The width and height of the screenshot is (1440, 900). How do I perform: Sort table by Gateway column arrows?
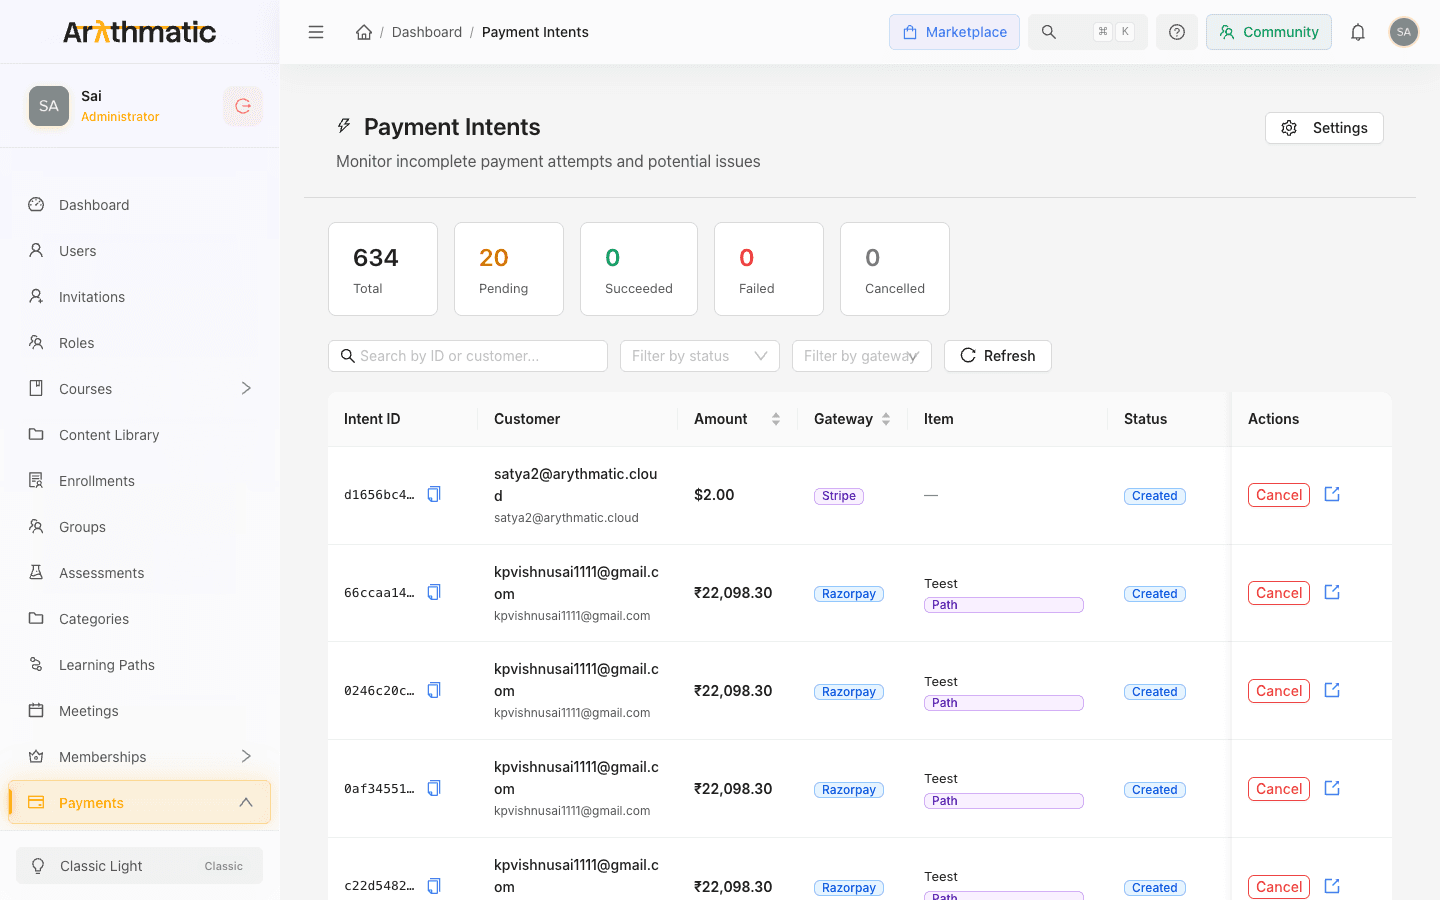pos(886,419)
